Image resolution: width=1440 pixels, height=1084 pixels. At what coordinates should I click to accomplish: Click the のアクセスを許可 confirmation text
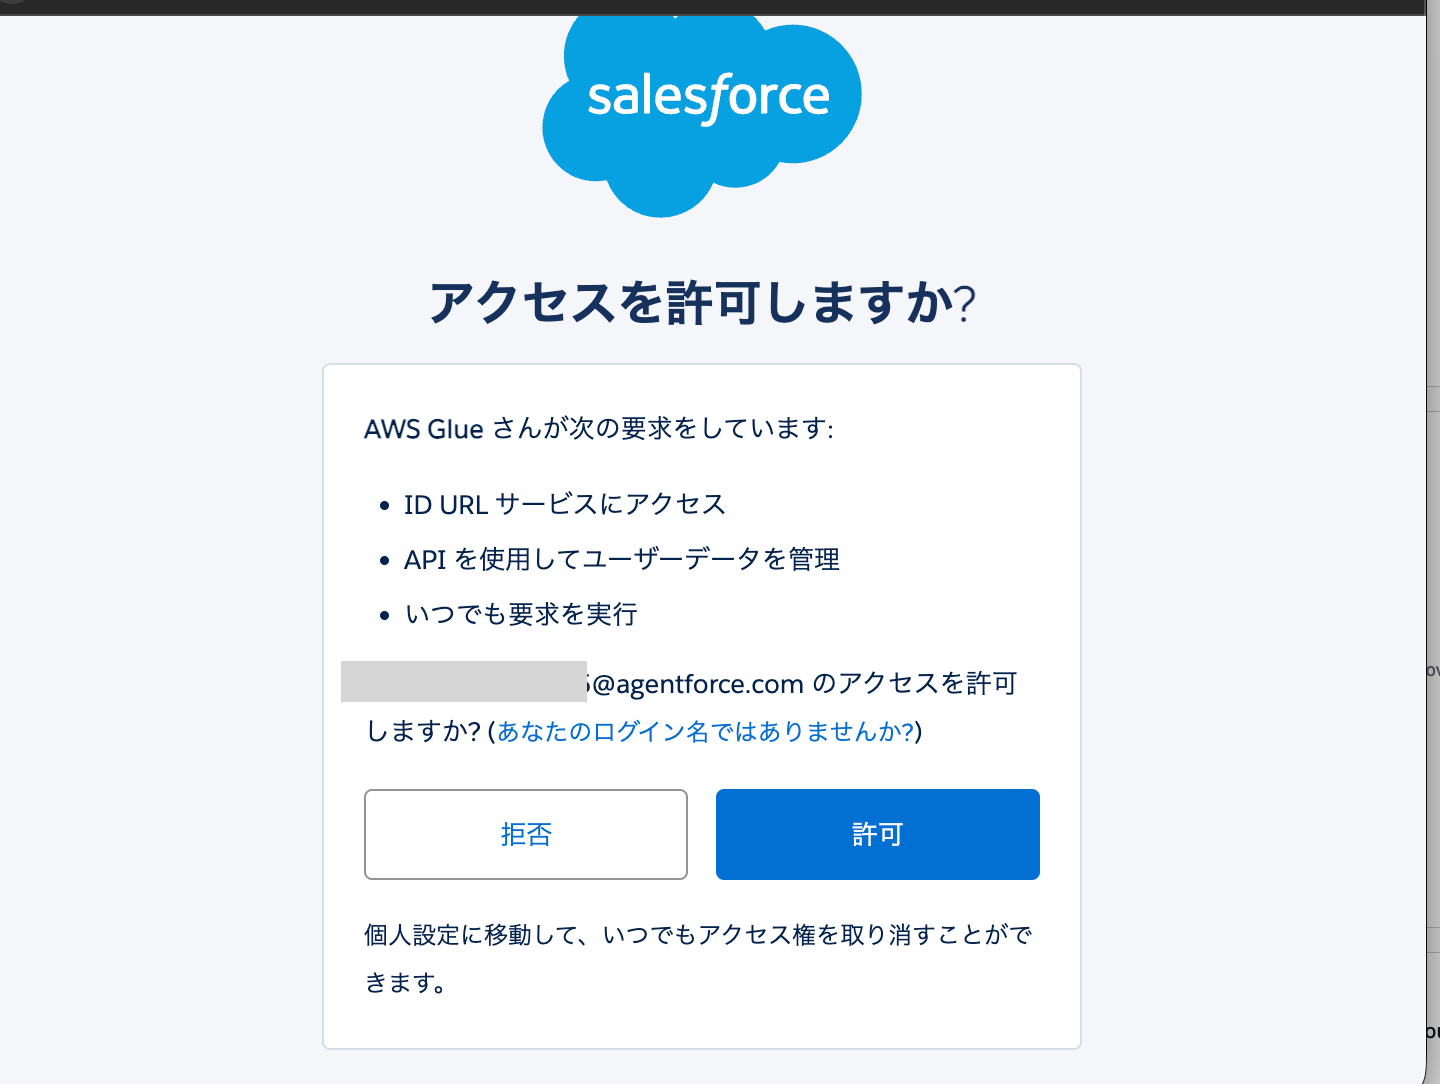point(915,684)
